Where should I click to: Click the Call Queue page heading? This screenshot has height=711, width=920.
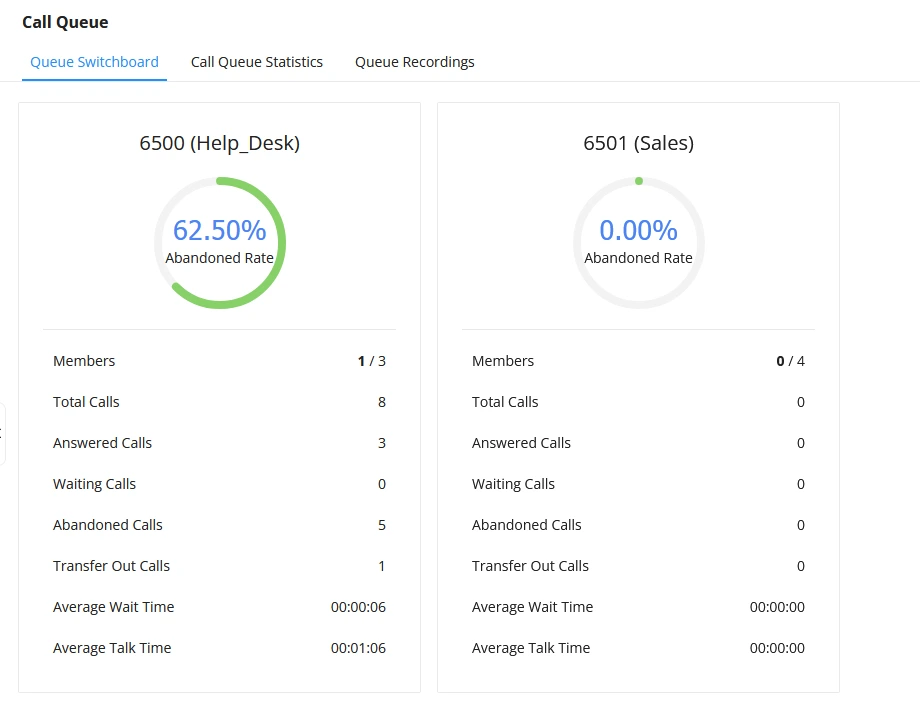65,22
